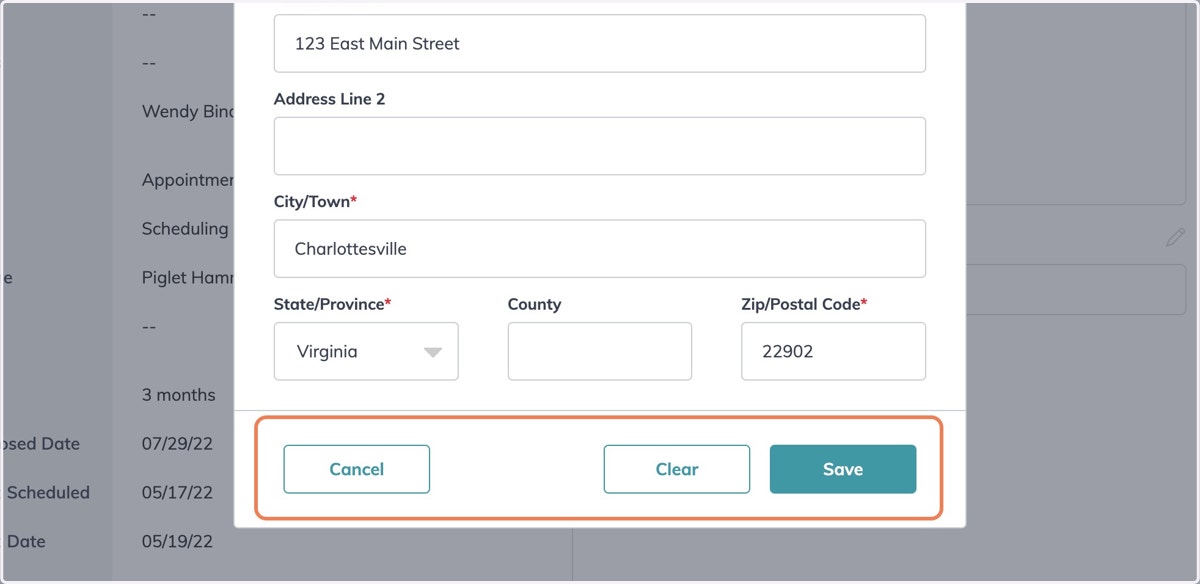The image size is (1200, 584).
Task: Click the Scheduling text in background
Action: (187, 229)
